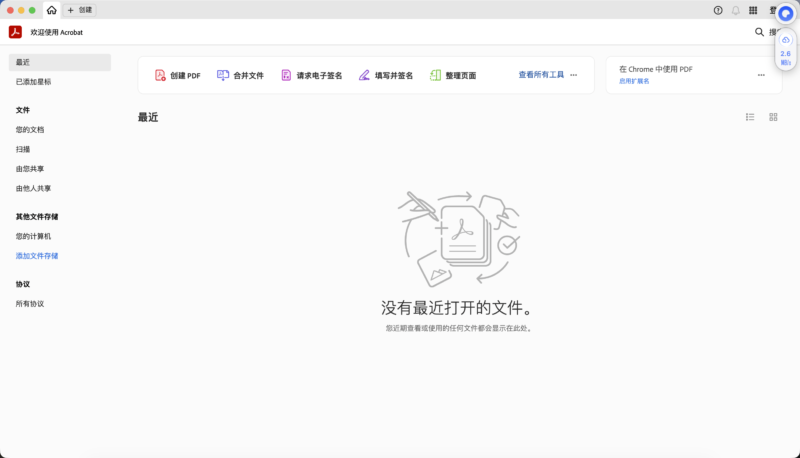The width and height of the screenshot is (800, 458).
Task: Click the blue circular floating assistant icon
Action: [786, 14]
